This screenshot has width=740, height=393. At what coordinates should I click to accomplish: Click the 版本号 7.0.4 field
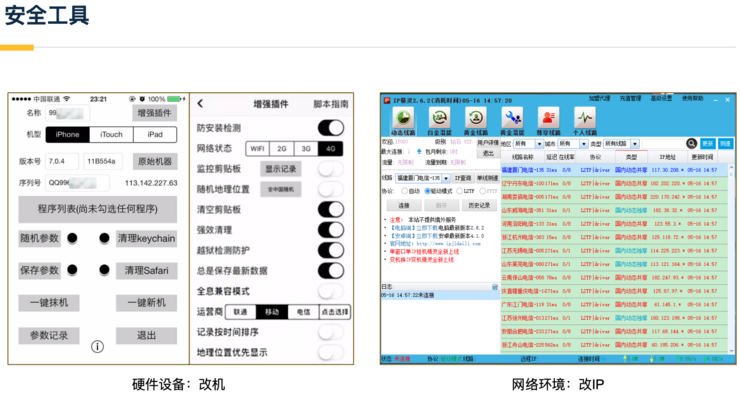tap(62, 161)
